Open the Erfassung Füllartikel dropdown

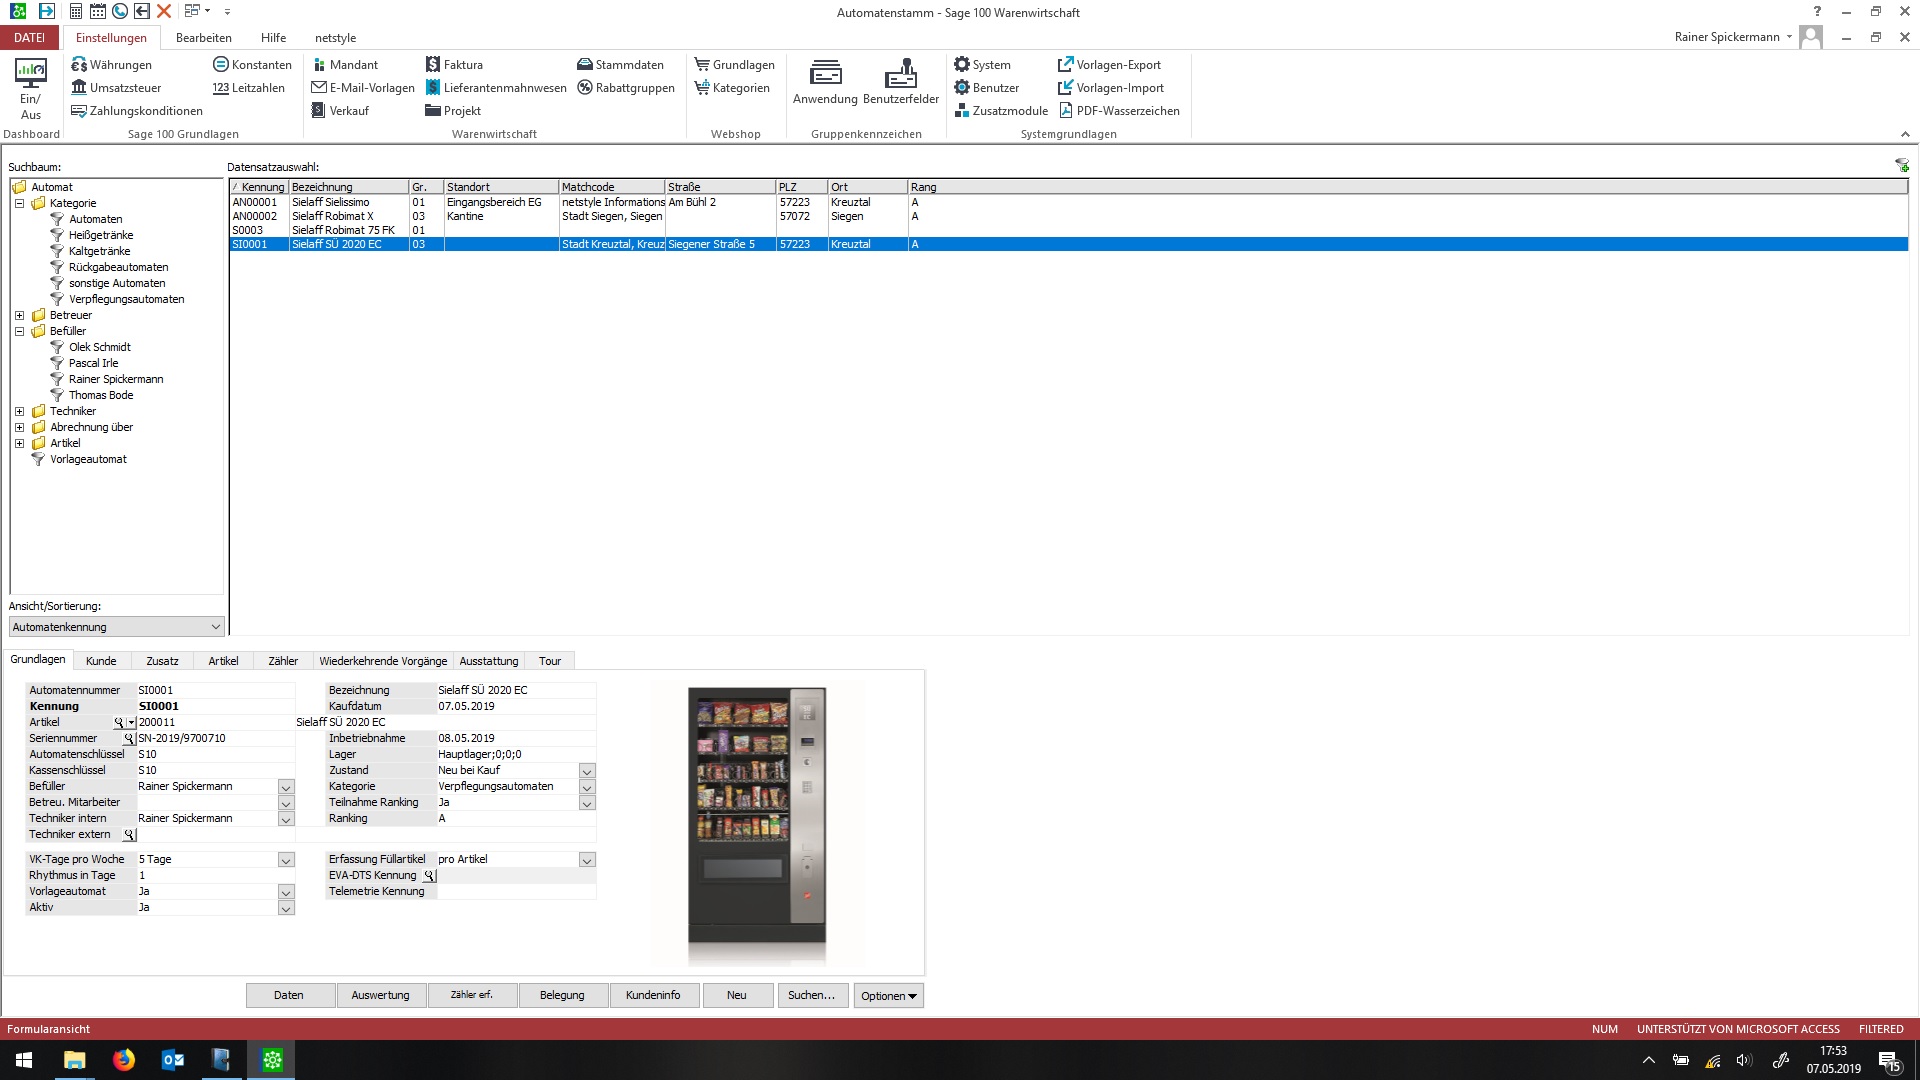click(587, 860)
